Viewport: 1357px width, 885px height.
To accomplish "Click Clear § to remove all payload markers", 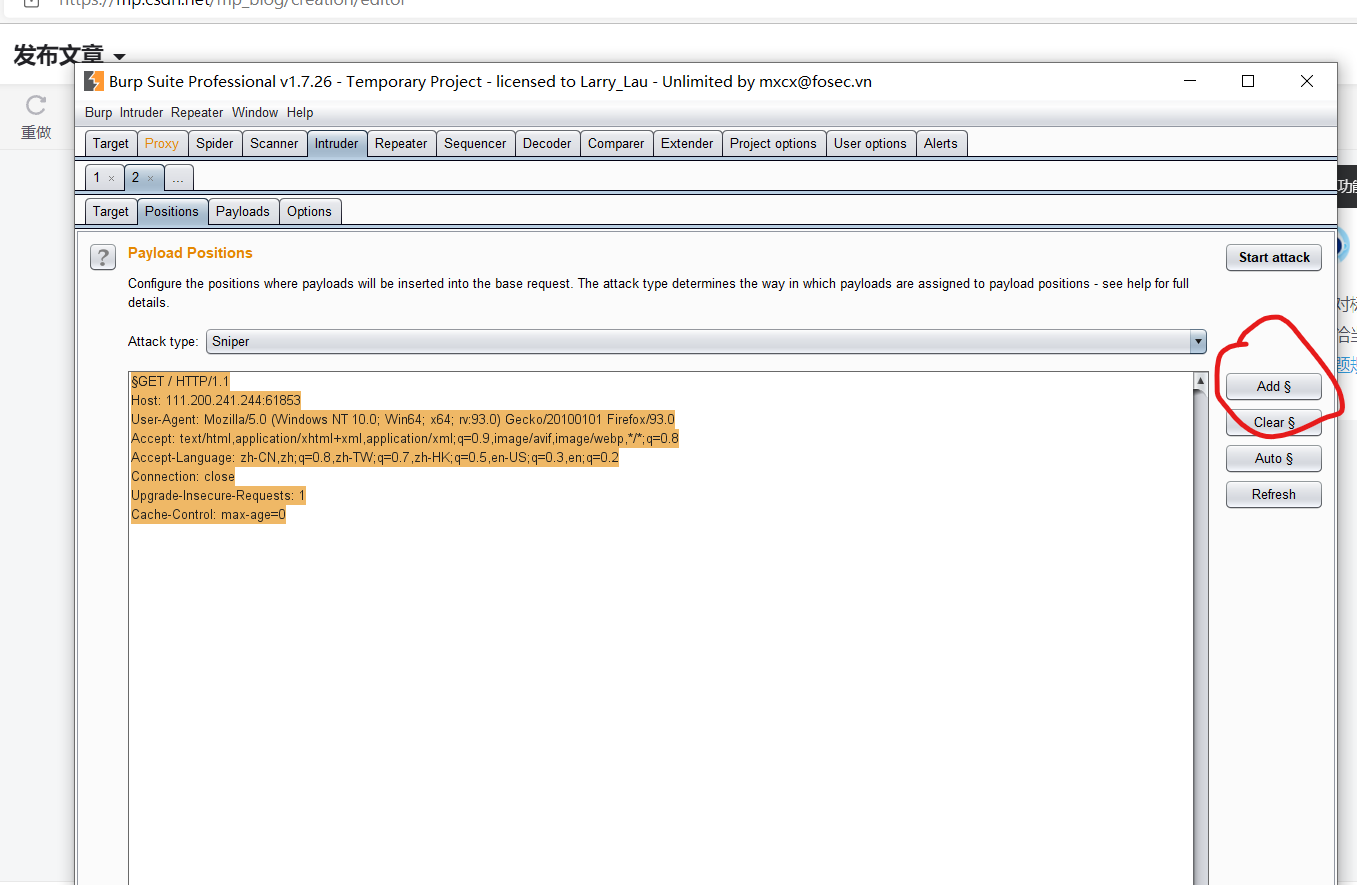I will pos(1273,422).
